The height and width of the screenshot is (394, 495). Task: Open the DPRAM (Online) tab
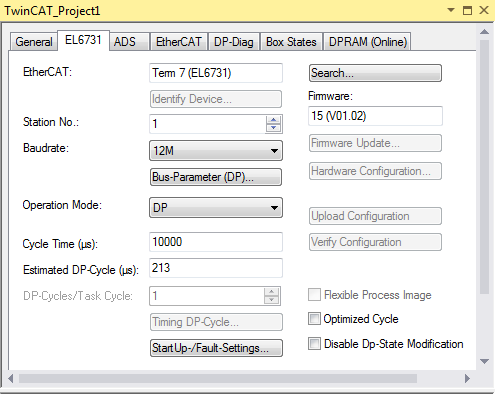pos(368,42)
